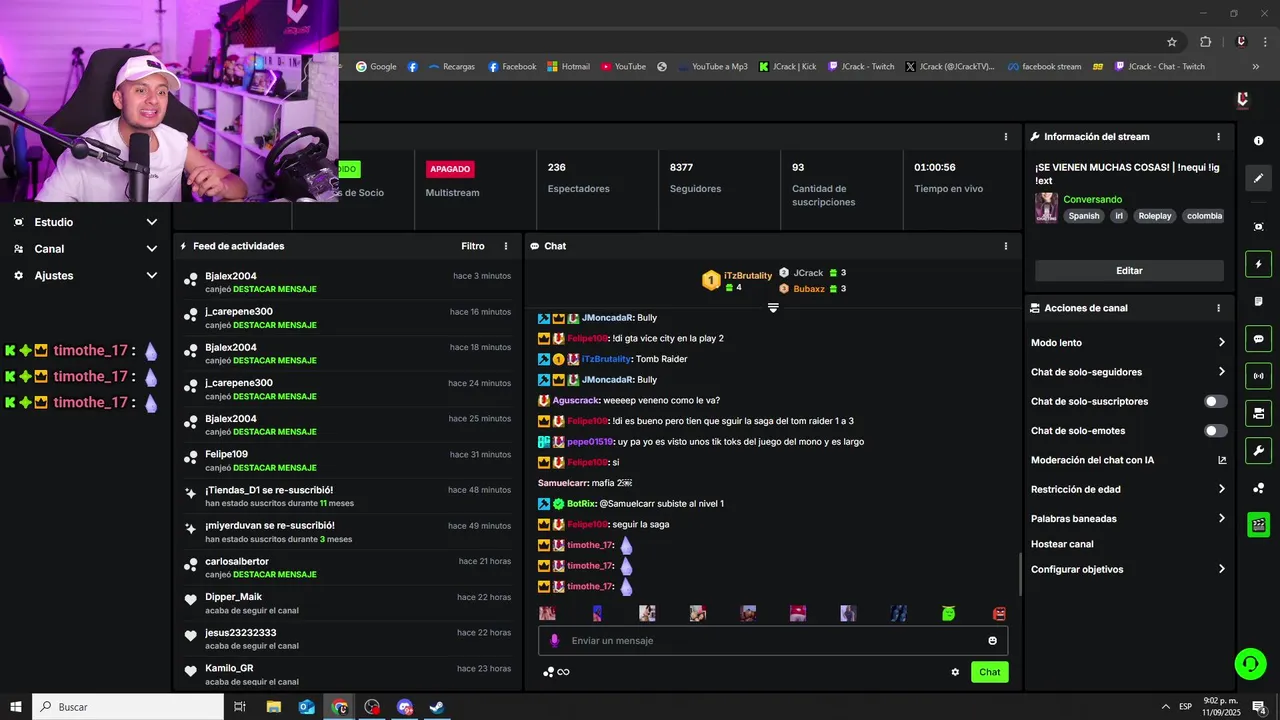Image resolution: width=1280 pixels, height=720 pixels.
Task: Open Chat panel options menu
Action: [1006, 246]
